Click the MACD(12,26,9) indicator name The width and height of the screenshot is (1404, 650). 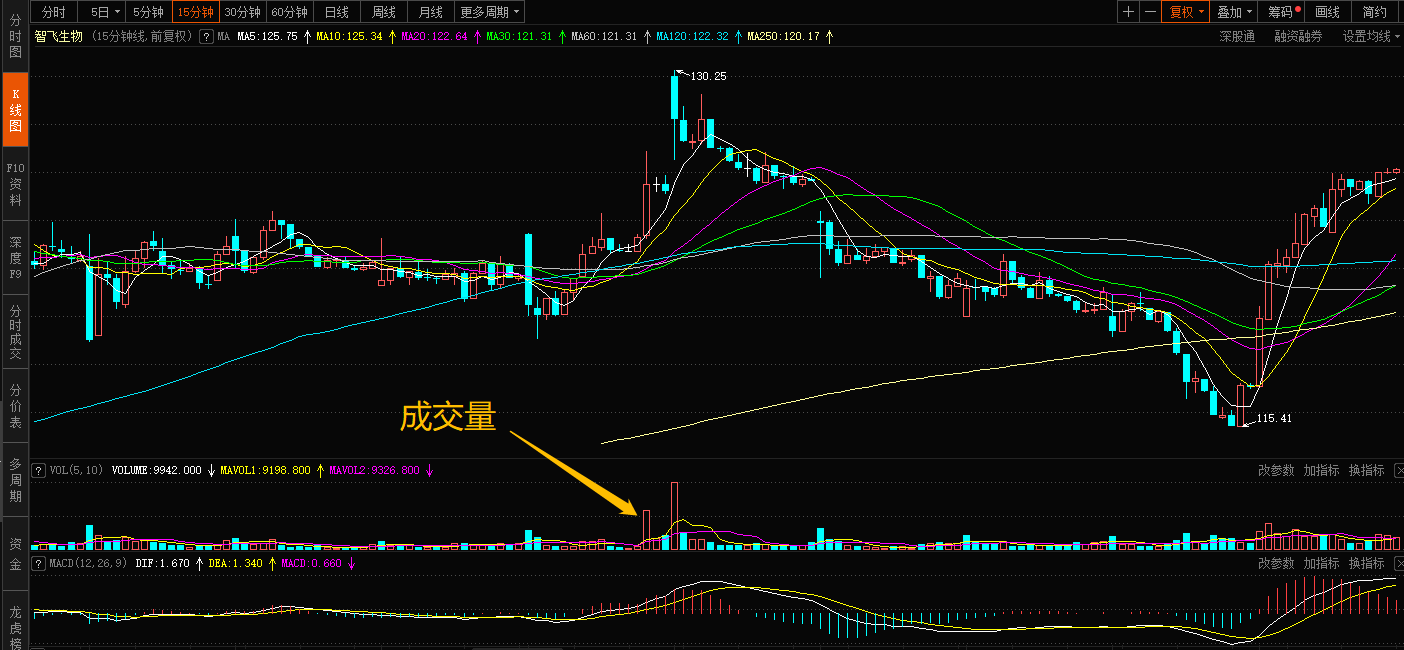pyautogui.click(x=88, y=563)
